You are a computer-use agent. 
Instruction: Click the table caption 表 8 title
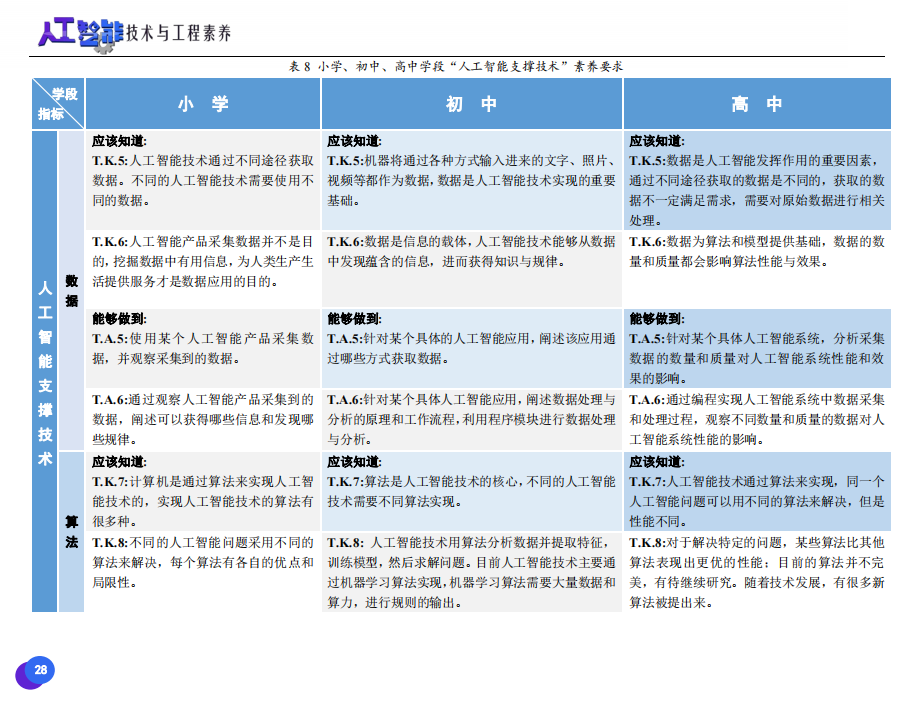click(x=455, y=66)
